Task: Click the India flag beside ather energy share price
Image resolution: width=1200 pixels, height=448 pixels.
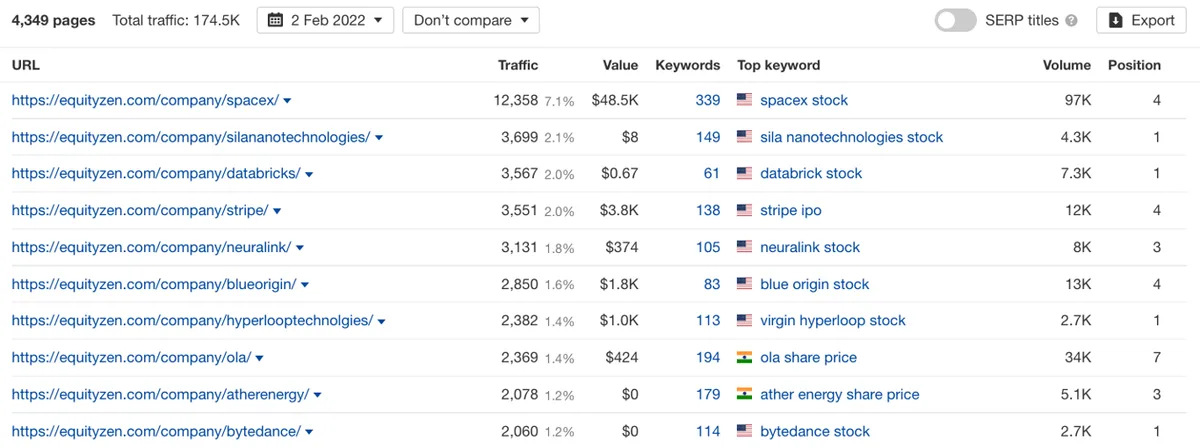Action: click(x=744, y=394)
